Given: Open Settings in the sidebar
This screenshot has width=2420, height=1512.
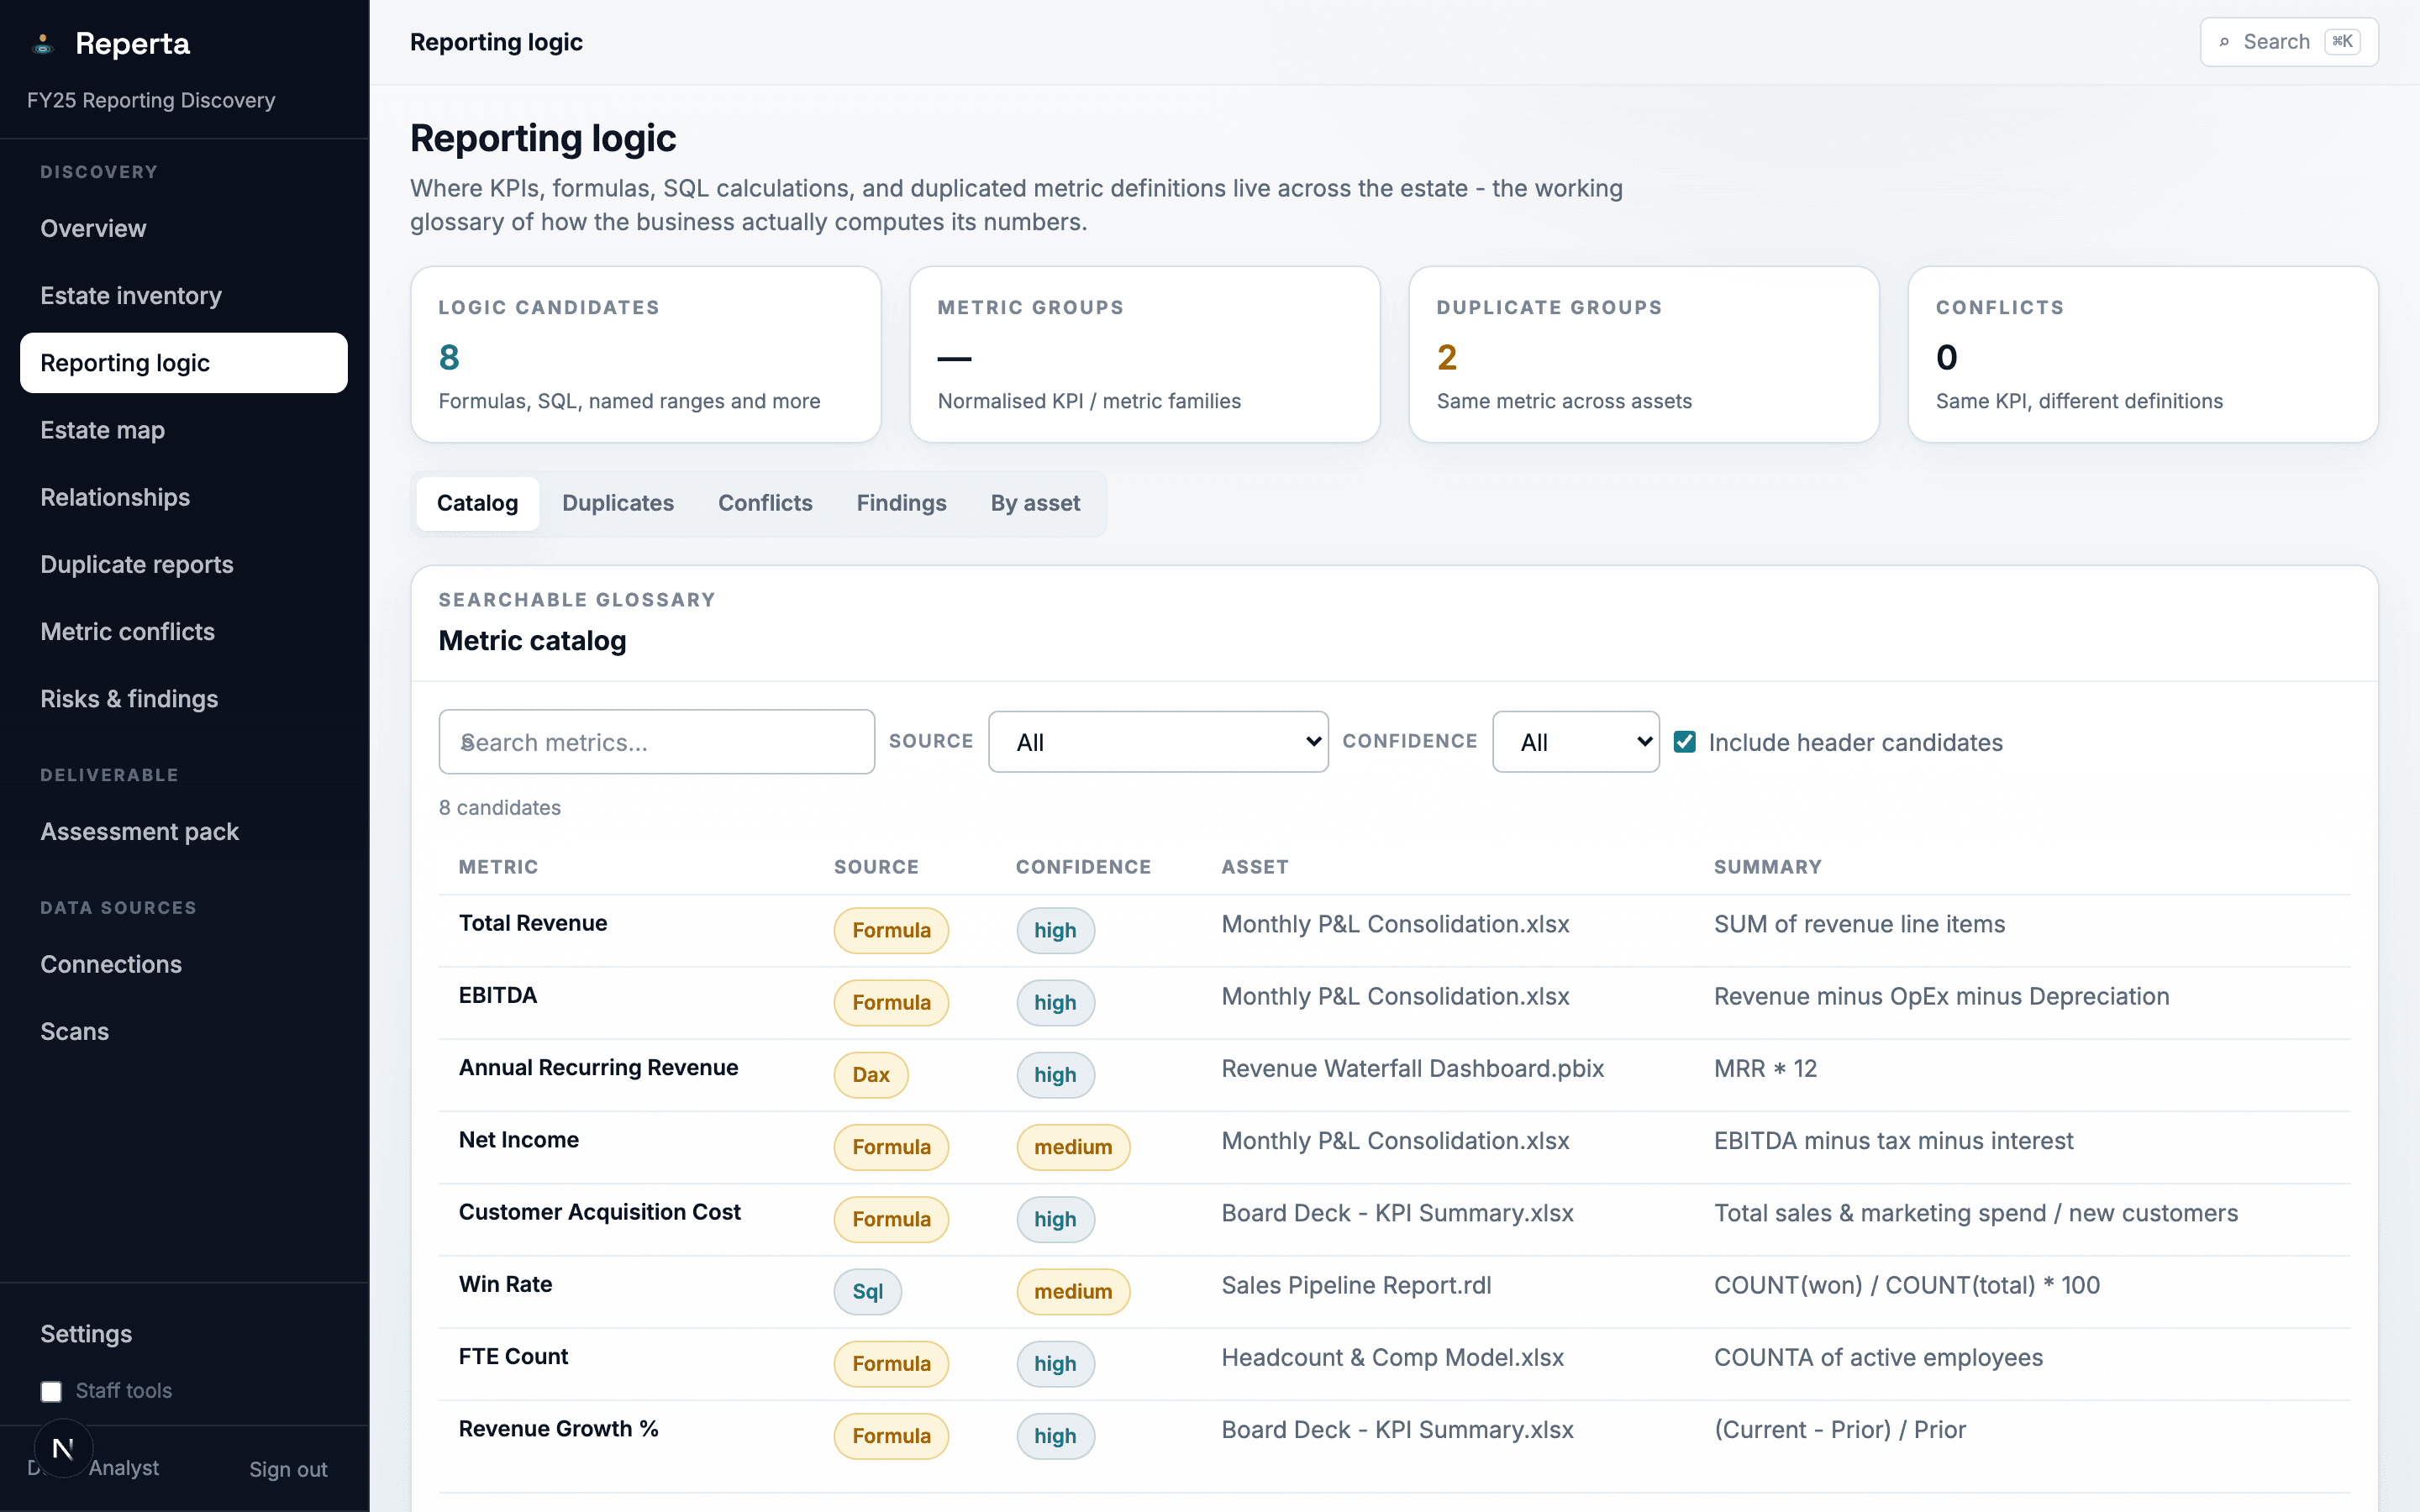Looking at the screenshot, I should click(x=184, y=1334).
